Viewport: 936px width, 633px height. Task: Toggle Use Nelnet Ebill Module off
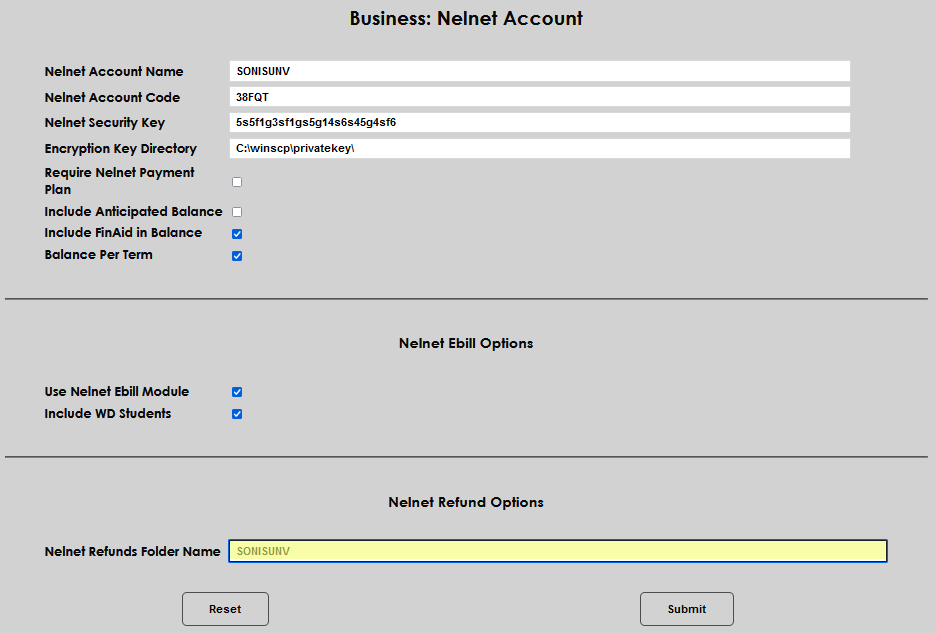(x=236, y=391)
